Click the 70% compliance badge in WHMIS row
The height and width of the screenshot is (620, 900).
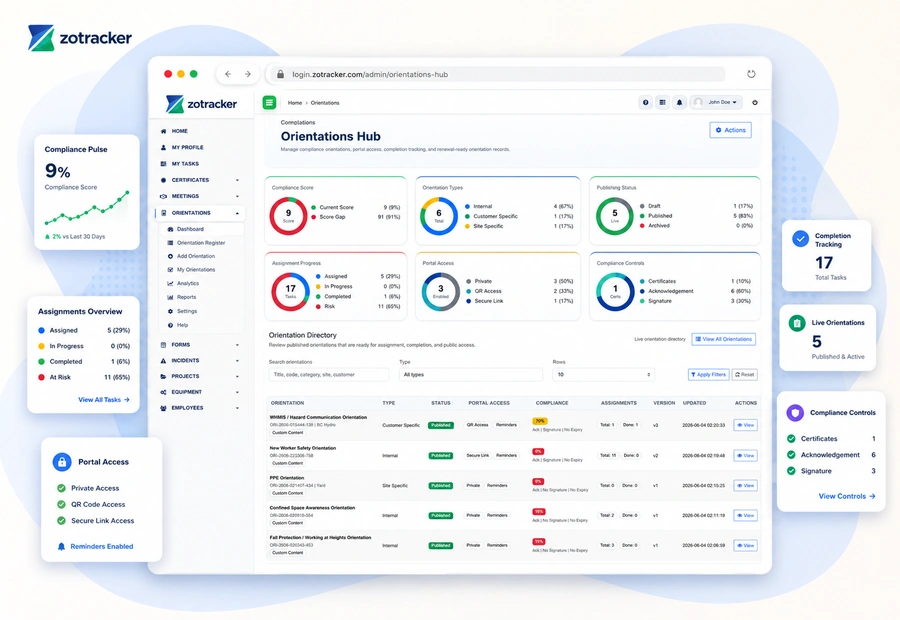[x=540, y=421]
